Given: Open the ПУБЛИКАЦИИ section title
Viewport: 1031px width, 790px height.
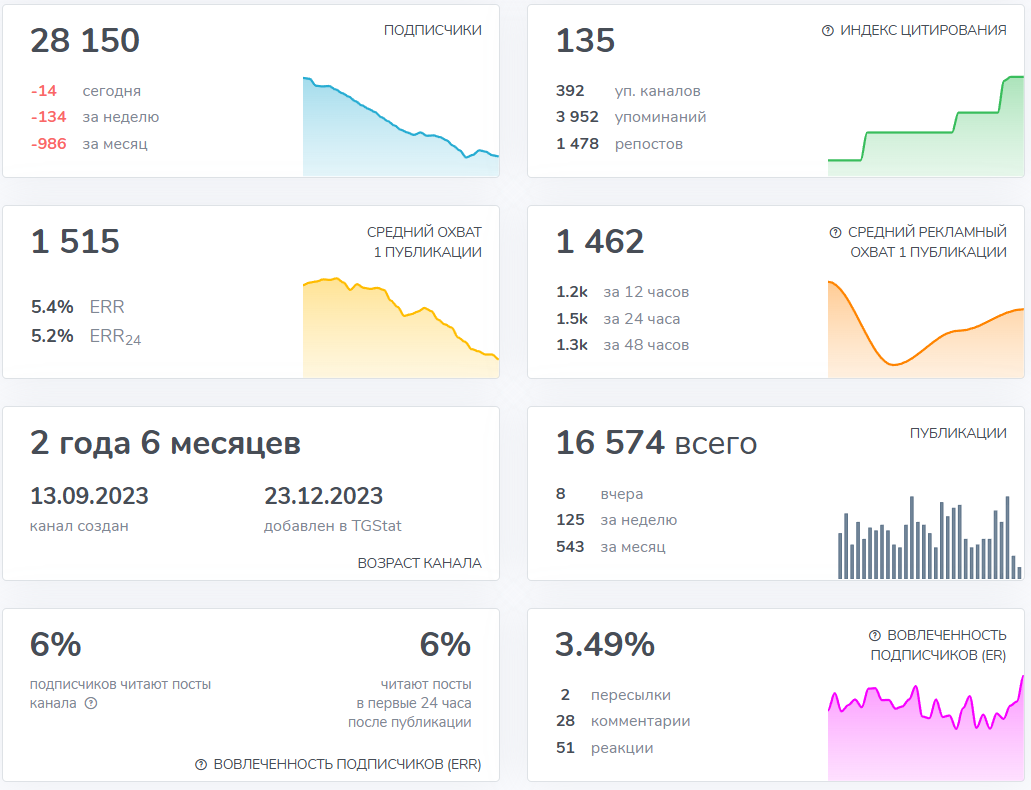Looking at the screenshot, I should point(957,433).
